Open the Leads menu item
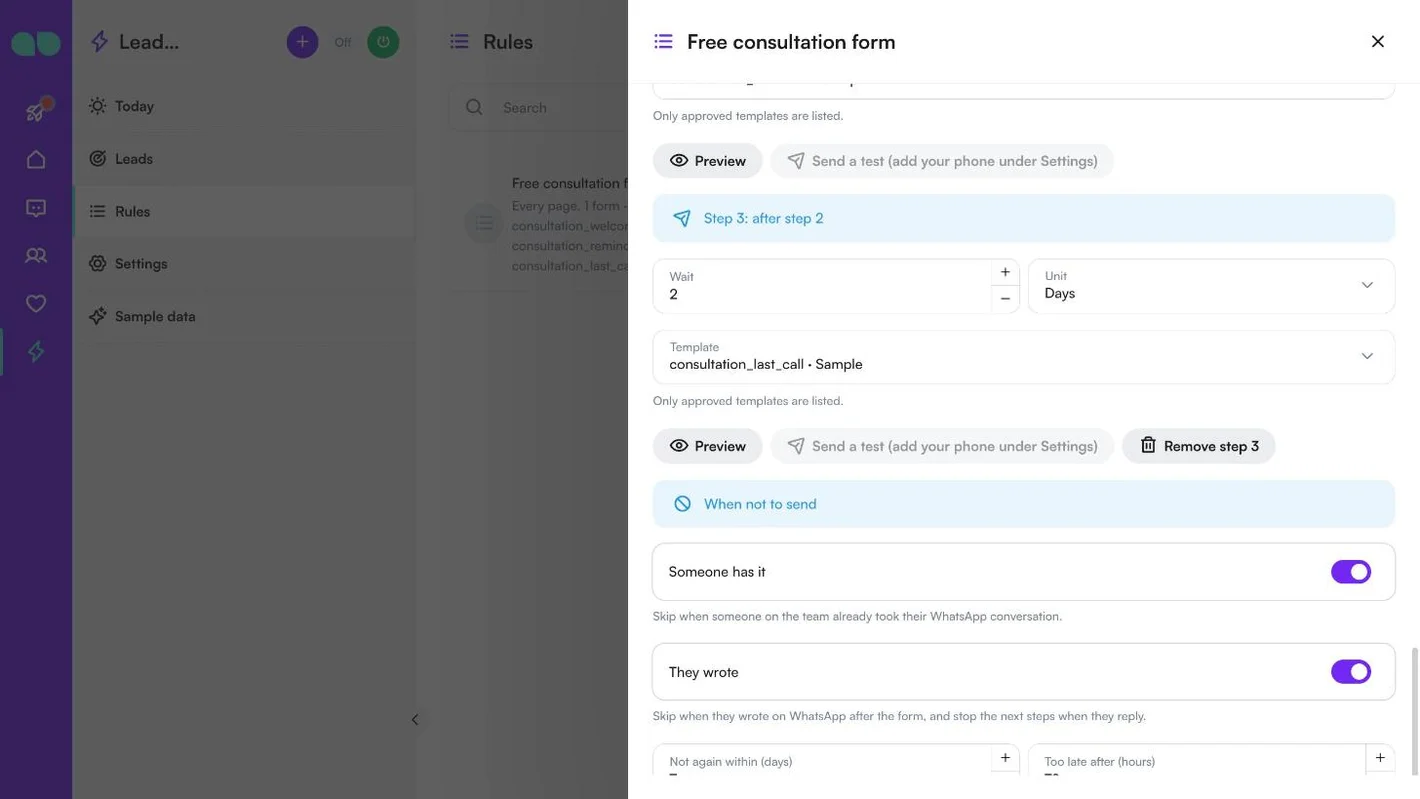Screen dimensions: 1420x799 134,159
